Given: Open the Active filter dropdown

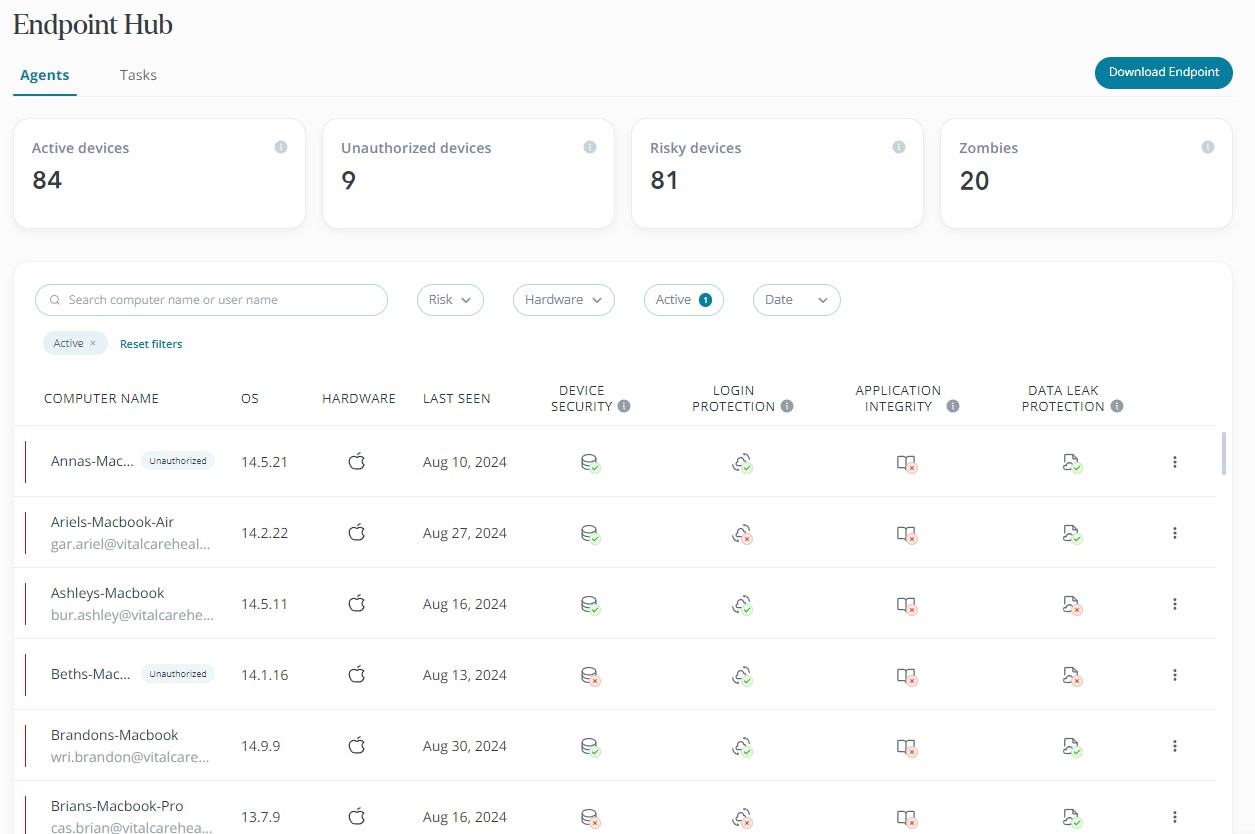Looking at the screenshot, I should coord(684,300).
